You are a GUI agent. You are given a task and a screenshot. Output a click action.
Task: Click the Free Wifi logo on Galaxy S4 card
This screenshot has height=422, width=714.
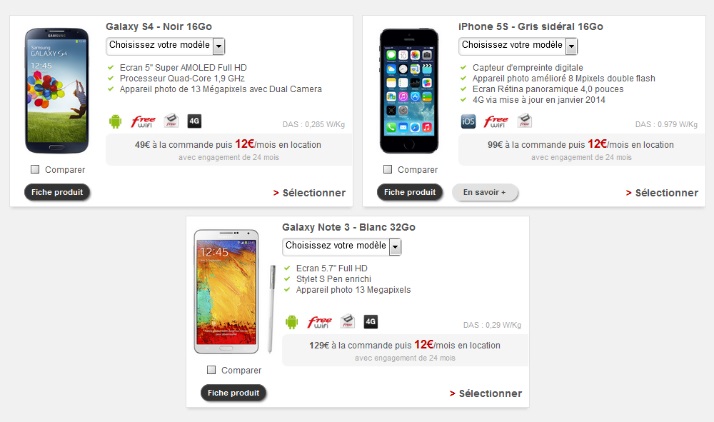click(143, 122)
